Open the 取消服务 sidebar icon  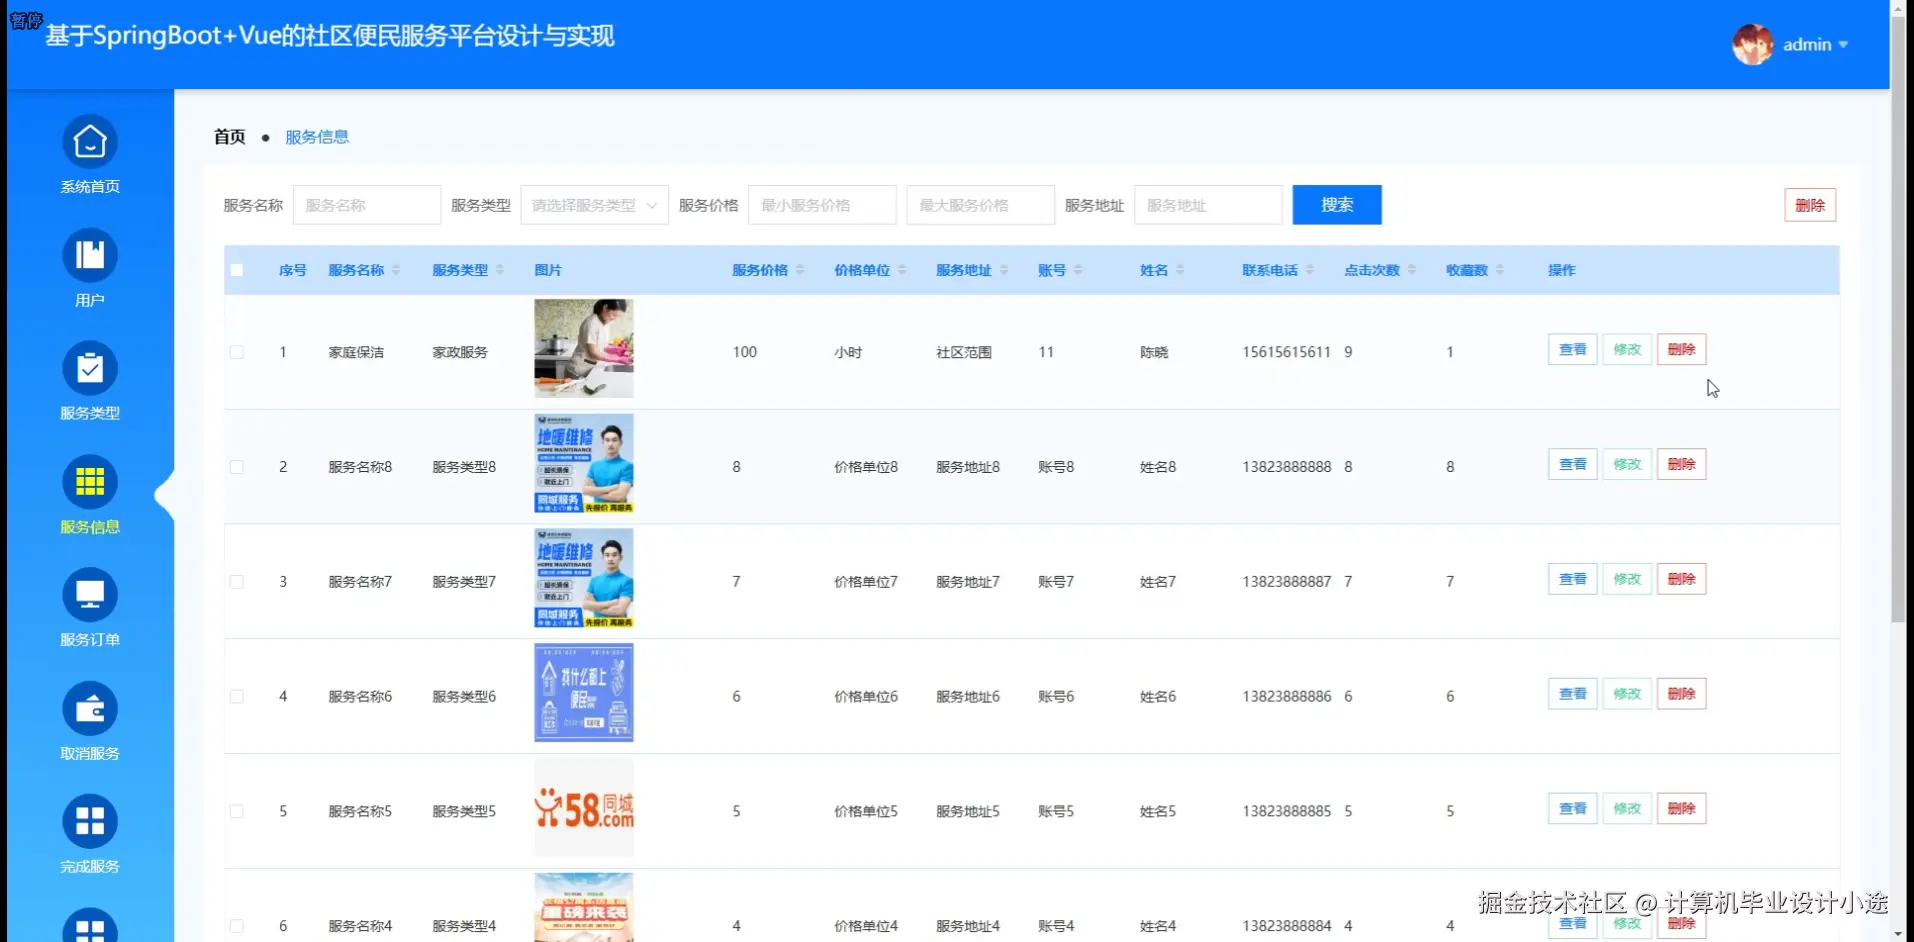(90, 709)
